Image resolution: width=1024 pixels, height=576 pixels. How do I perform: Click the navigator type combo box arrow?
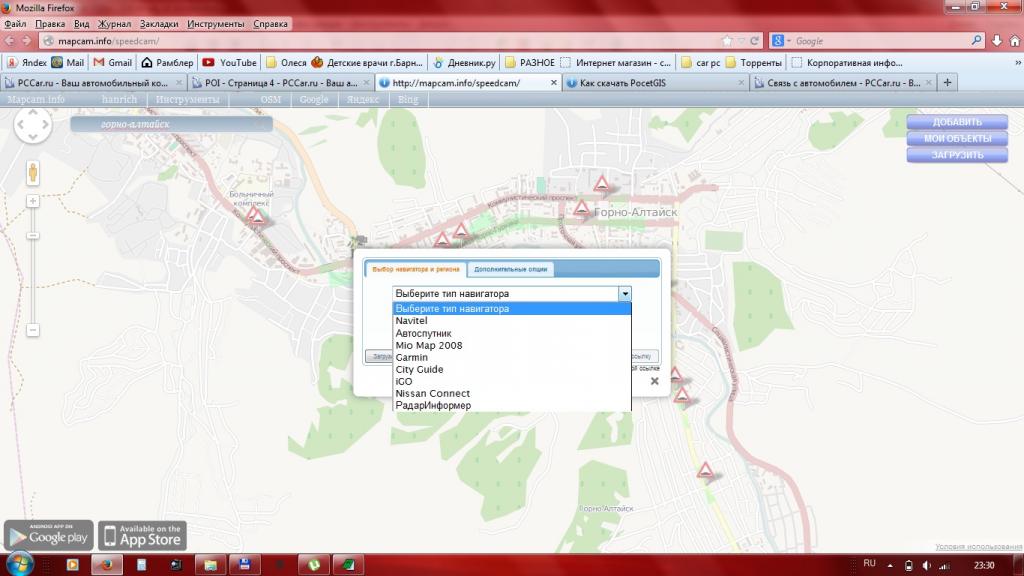tap(625, 294)
